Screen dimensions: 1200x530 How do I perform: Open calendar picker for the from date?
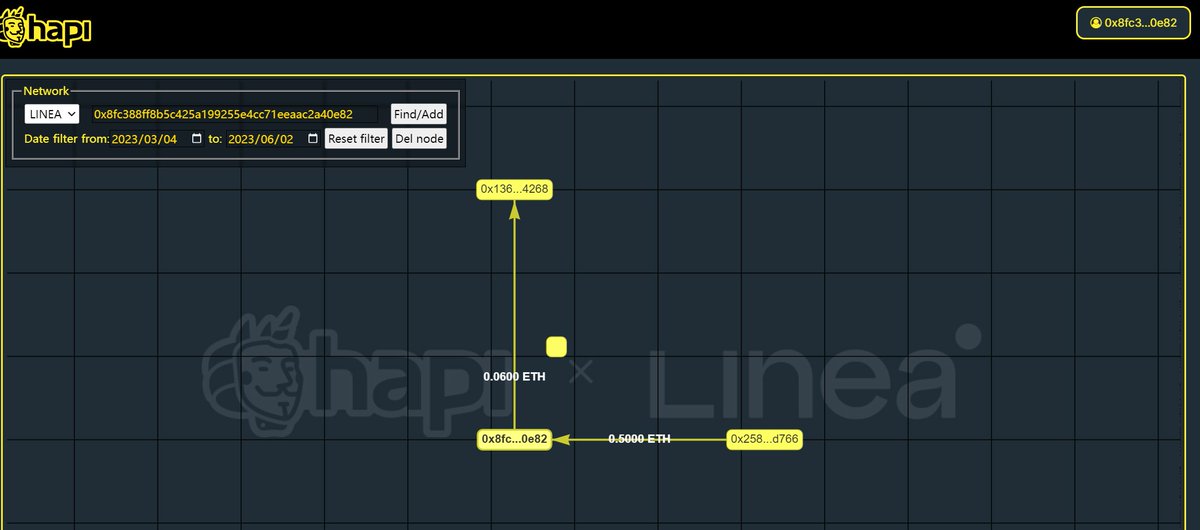tap(196, 139)
